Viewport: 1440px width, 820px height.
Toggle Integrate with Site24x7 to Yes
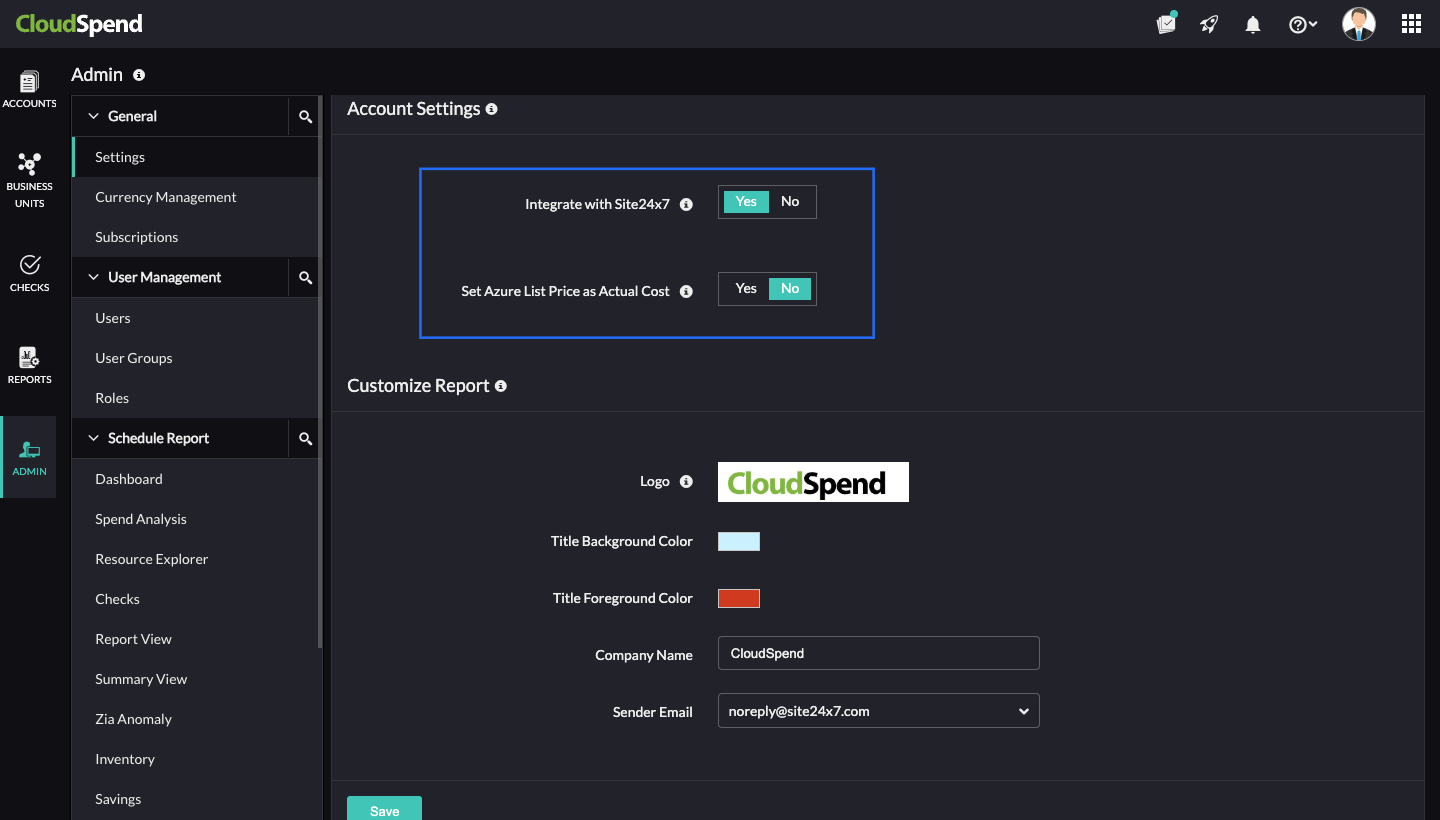746,201
